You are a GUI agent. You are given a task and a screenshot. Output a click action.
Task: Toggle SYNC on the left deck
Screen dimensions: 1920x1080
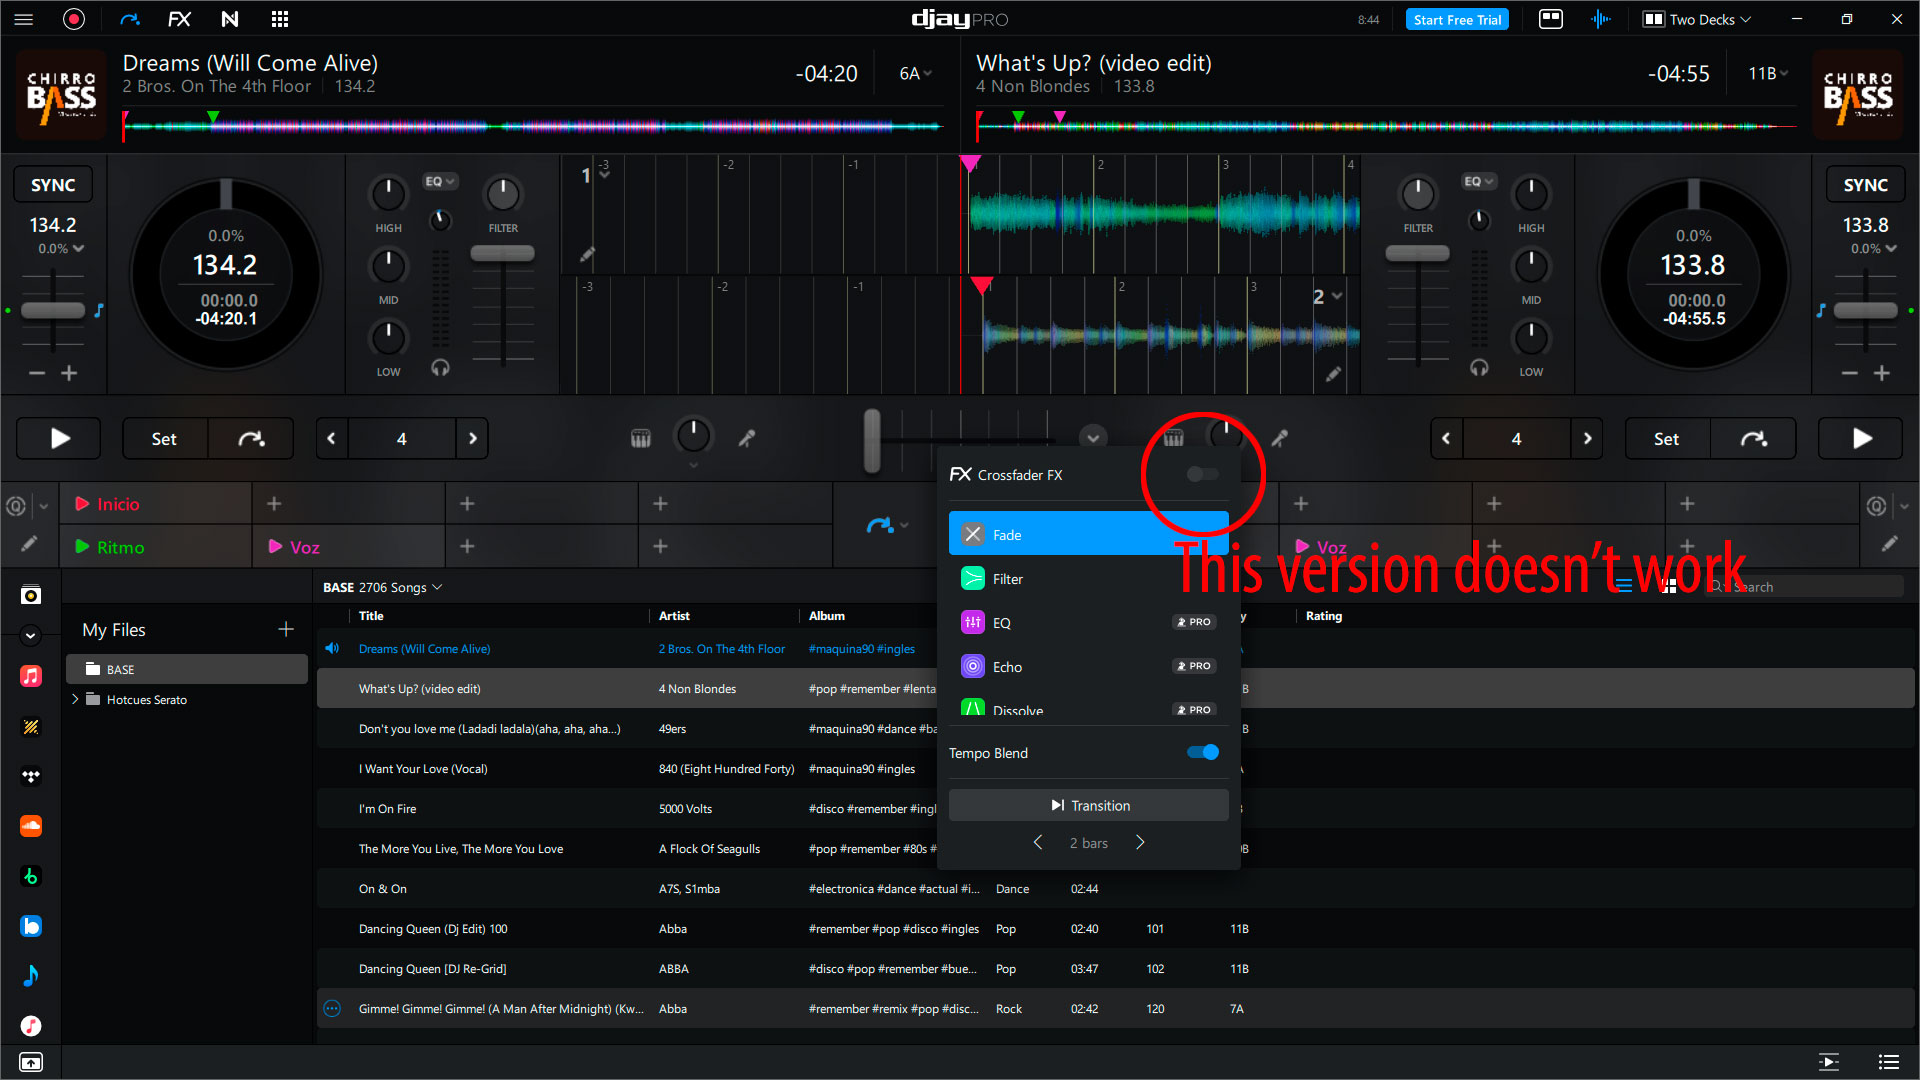[53, 185]
